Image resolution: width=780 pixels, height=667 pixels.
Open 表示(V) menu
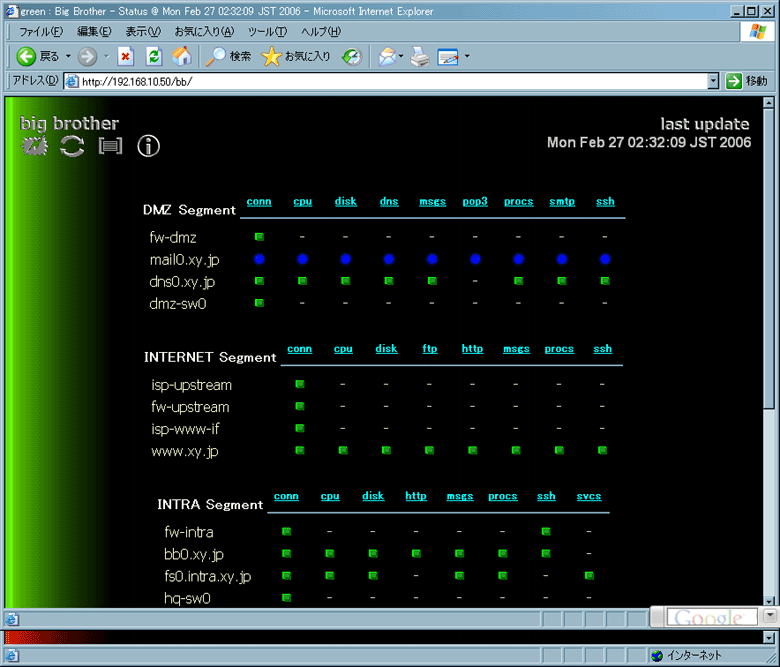(143, 32)
